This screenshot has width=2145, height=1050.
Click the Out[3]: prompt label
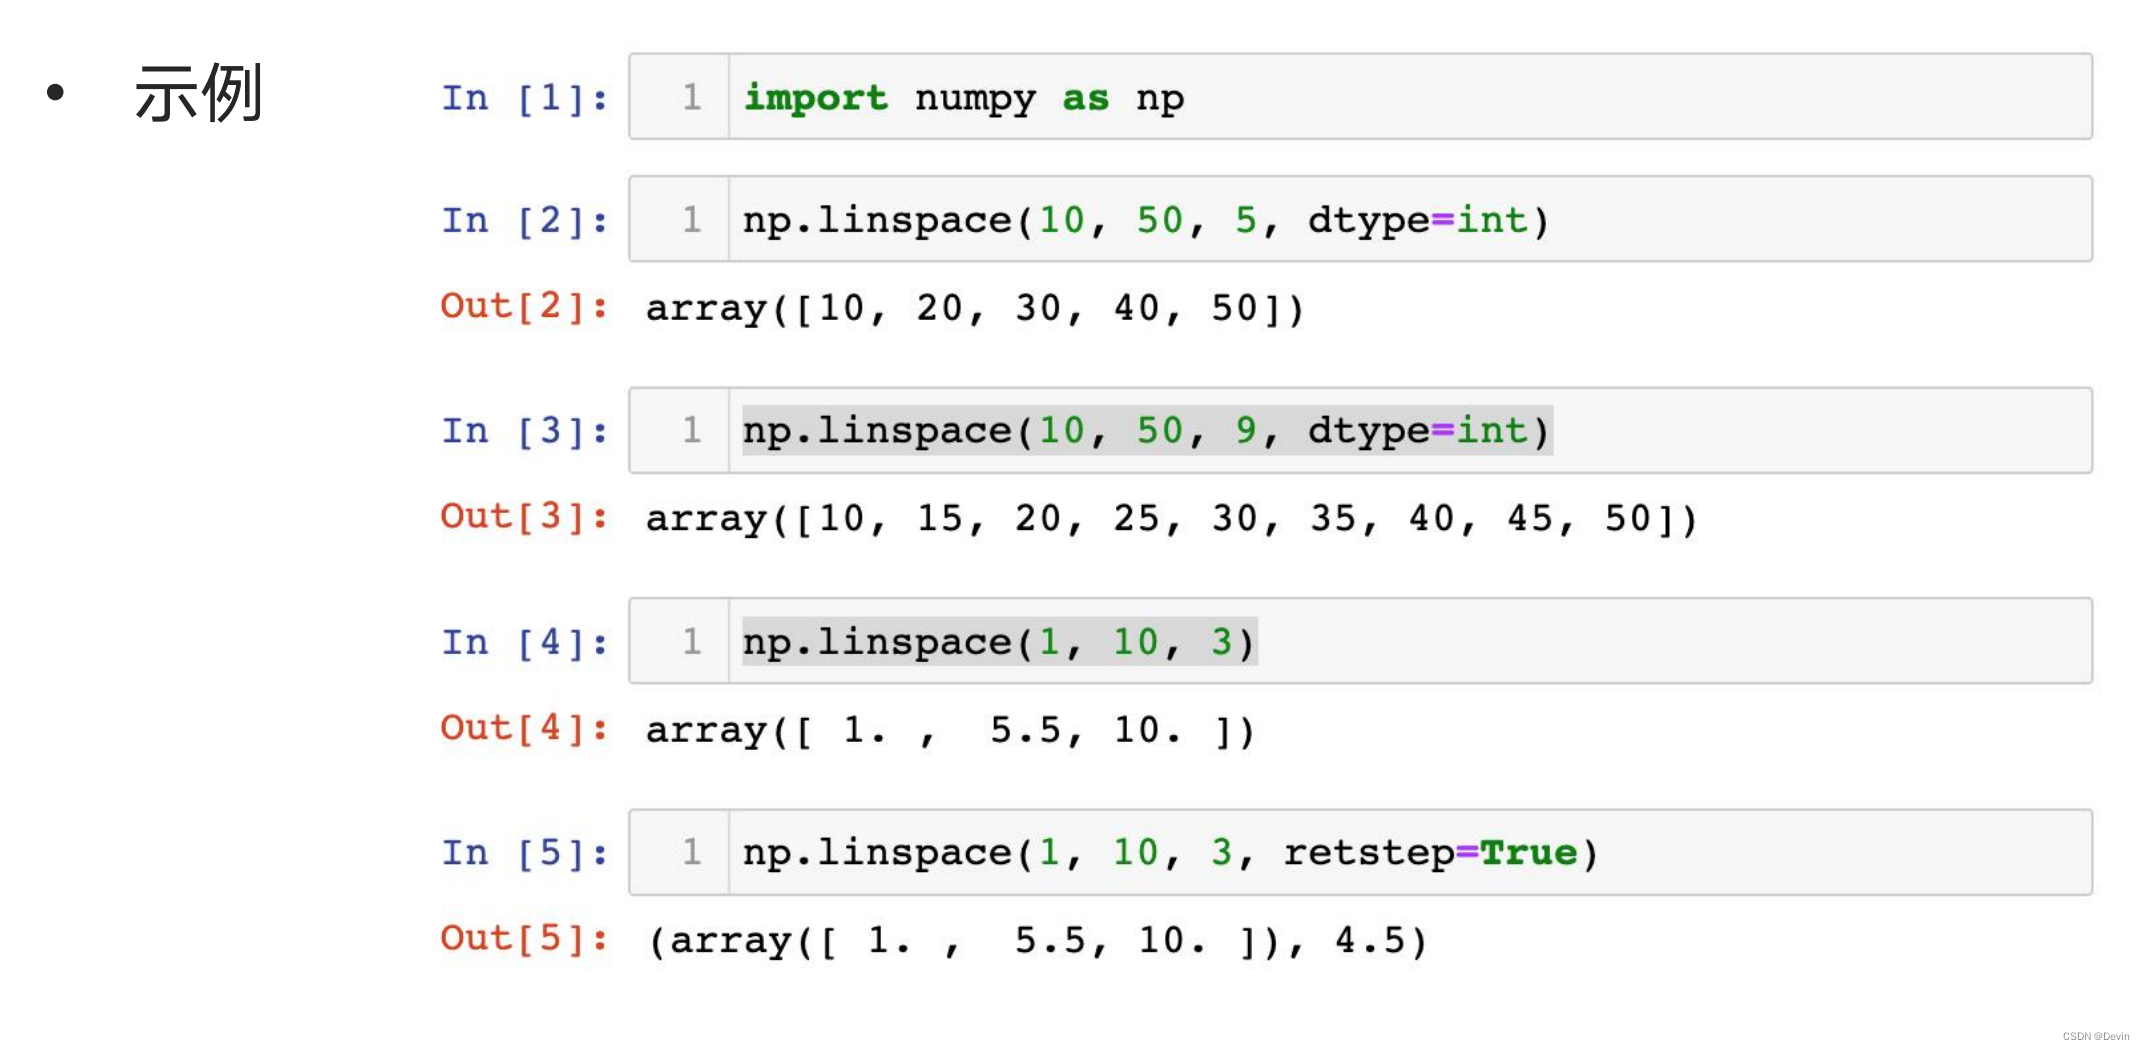click(x=524, y=516)
